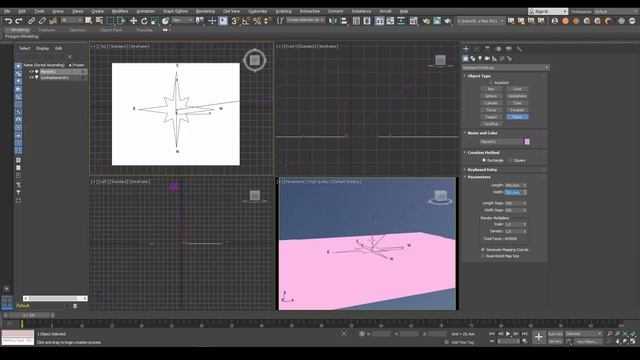This screenshot has width=640, height=360.
Task: Activate Select and Scale tool
Action: [155, 21]
